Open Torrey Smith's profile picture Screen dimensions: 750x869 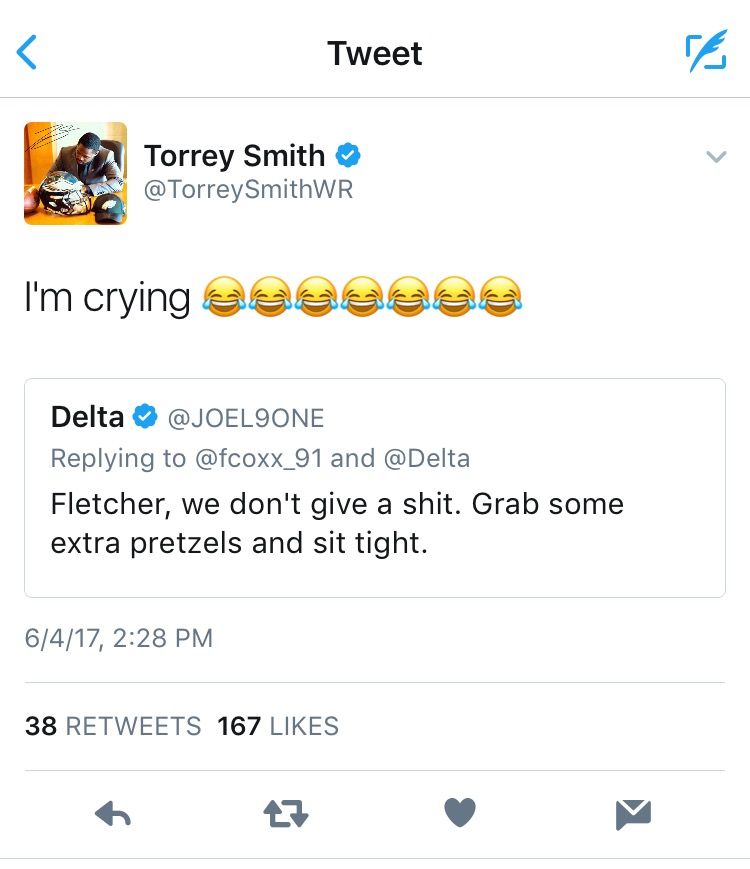click(76, 173)
